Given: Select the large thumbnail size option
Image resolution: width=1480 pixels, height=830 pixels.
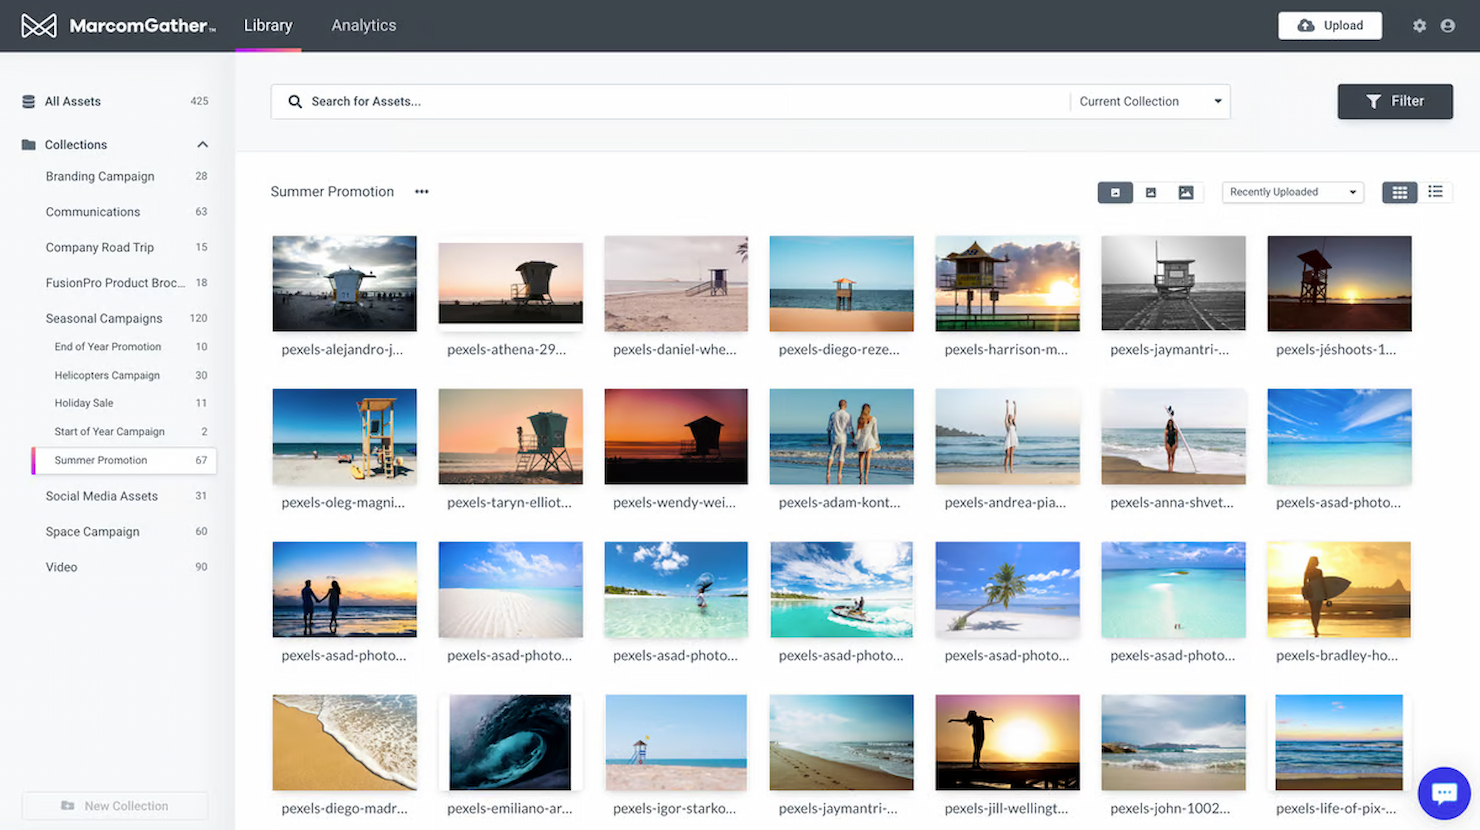Looking at the screenshot, I should click(1186, 191).
